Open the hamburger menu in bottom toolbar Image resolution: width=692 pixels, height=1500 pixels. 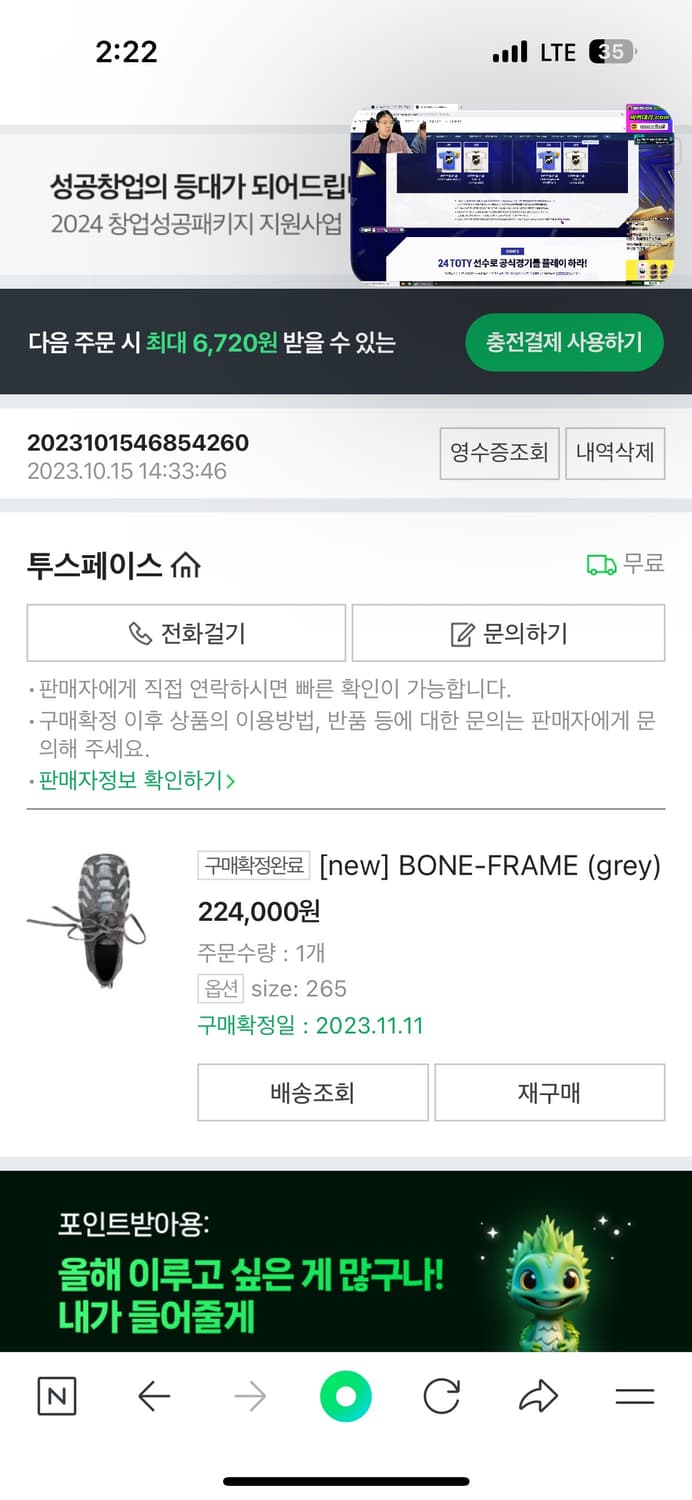coord(636,1397)
